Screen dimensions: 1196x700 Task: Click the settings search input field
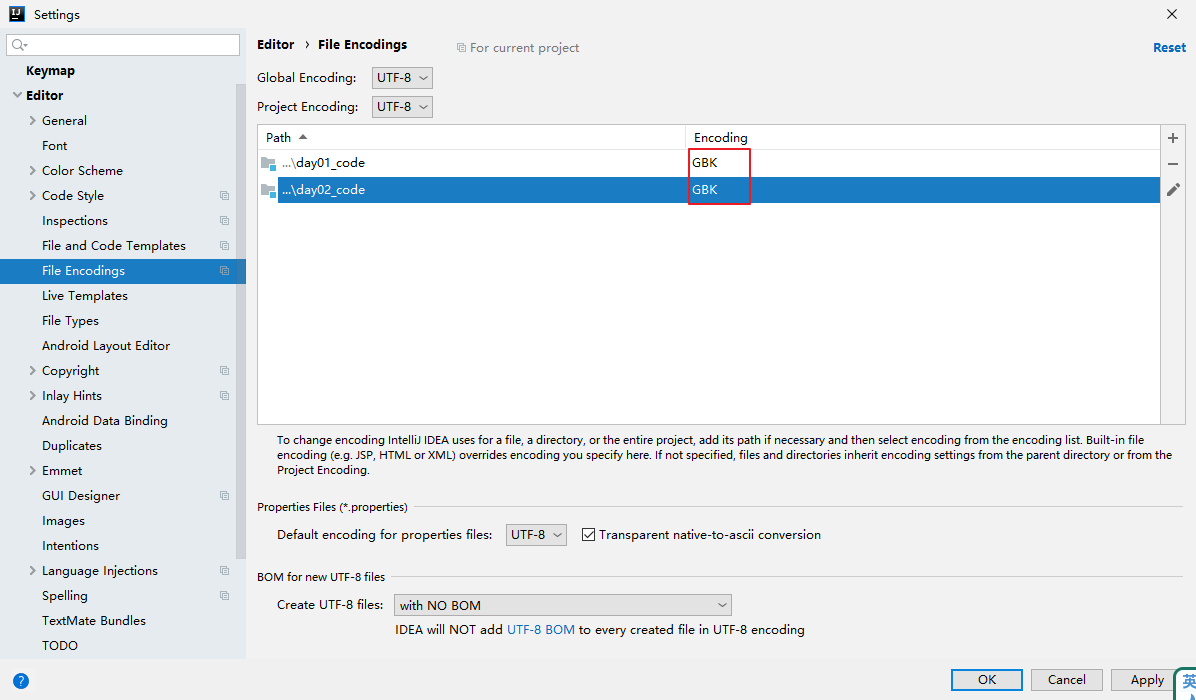pyautogui.click(x=130, y=45)
